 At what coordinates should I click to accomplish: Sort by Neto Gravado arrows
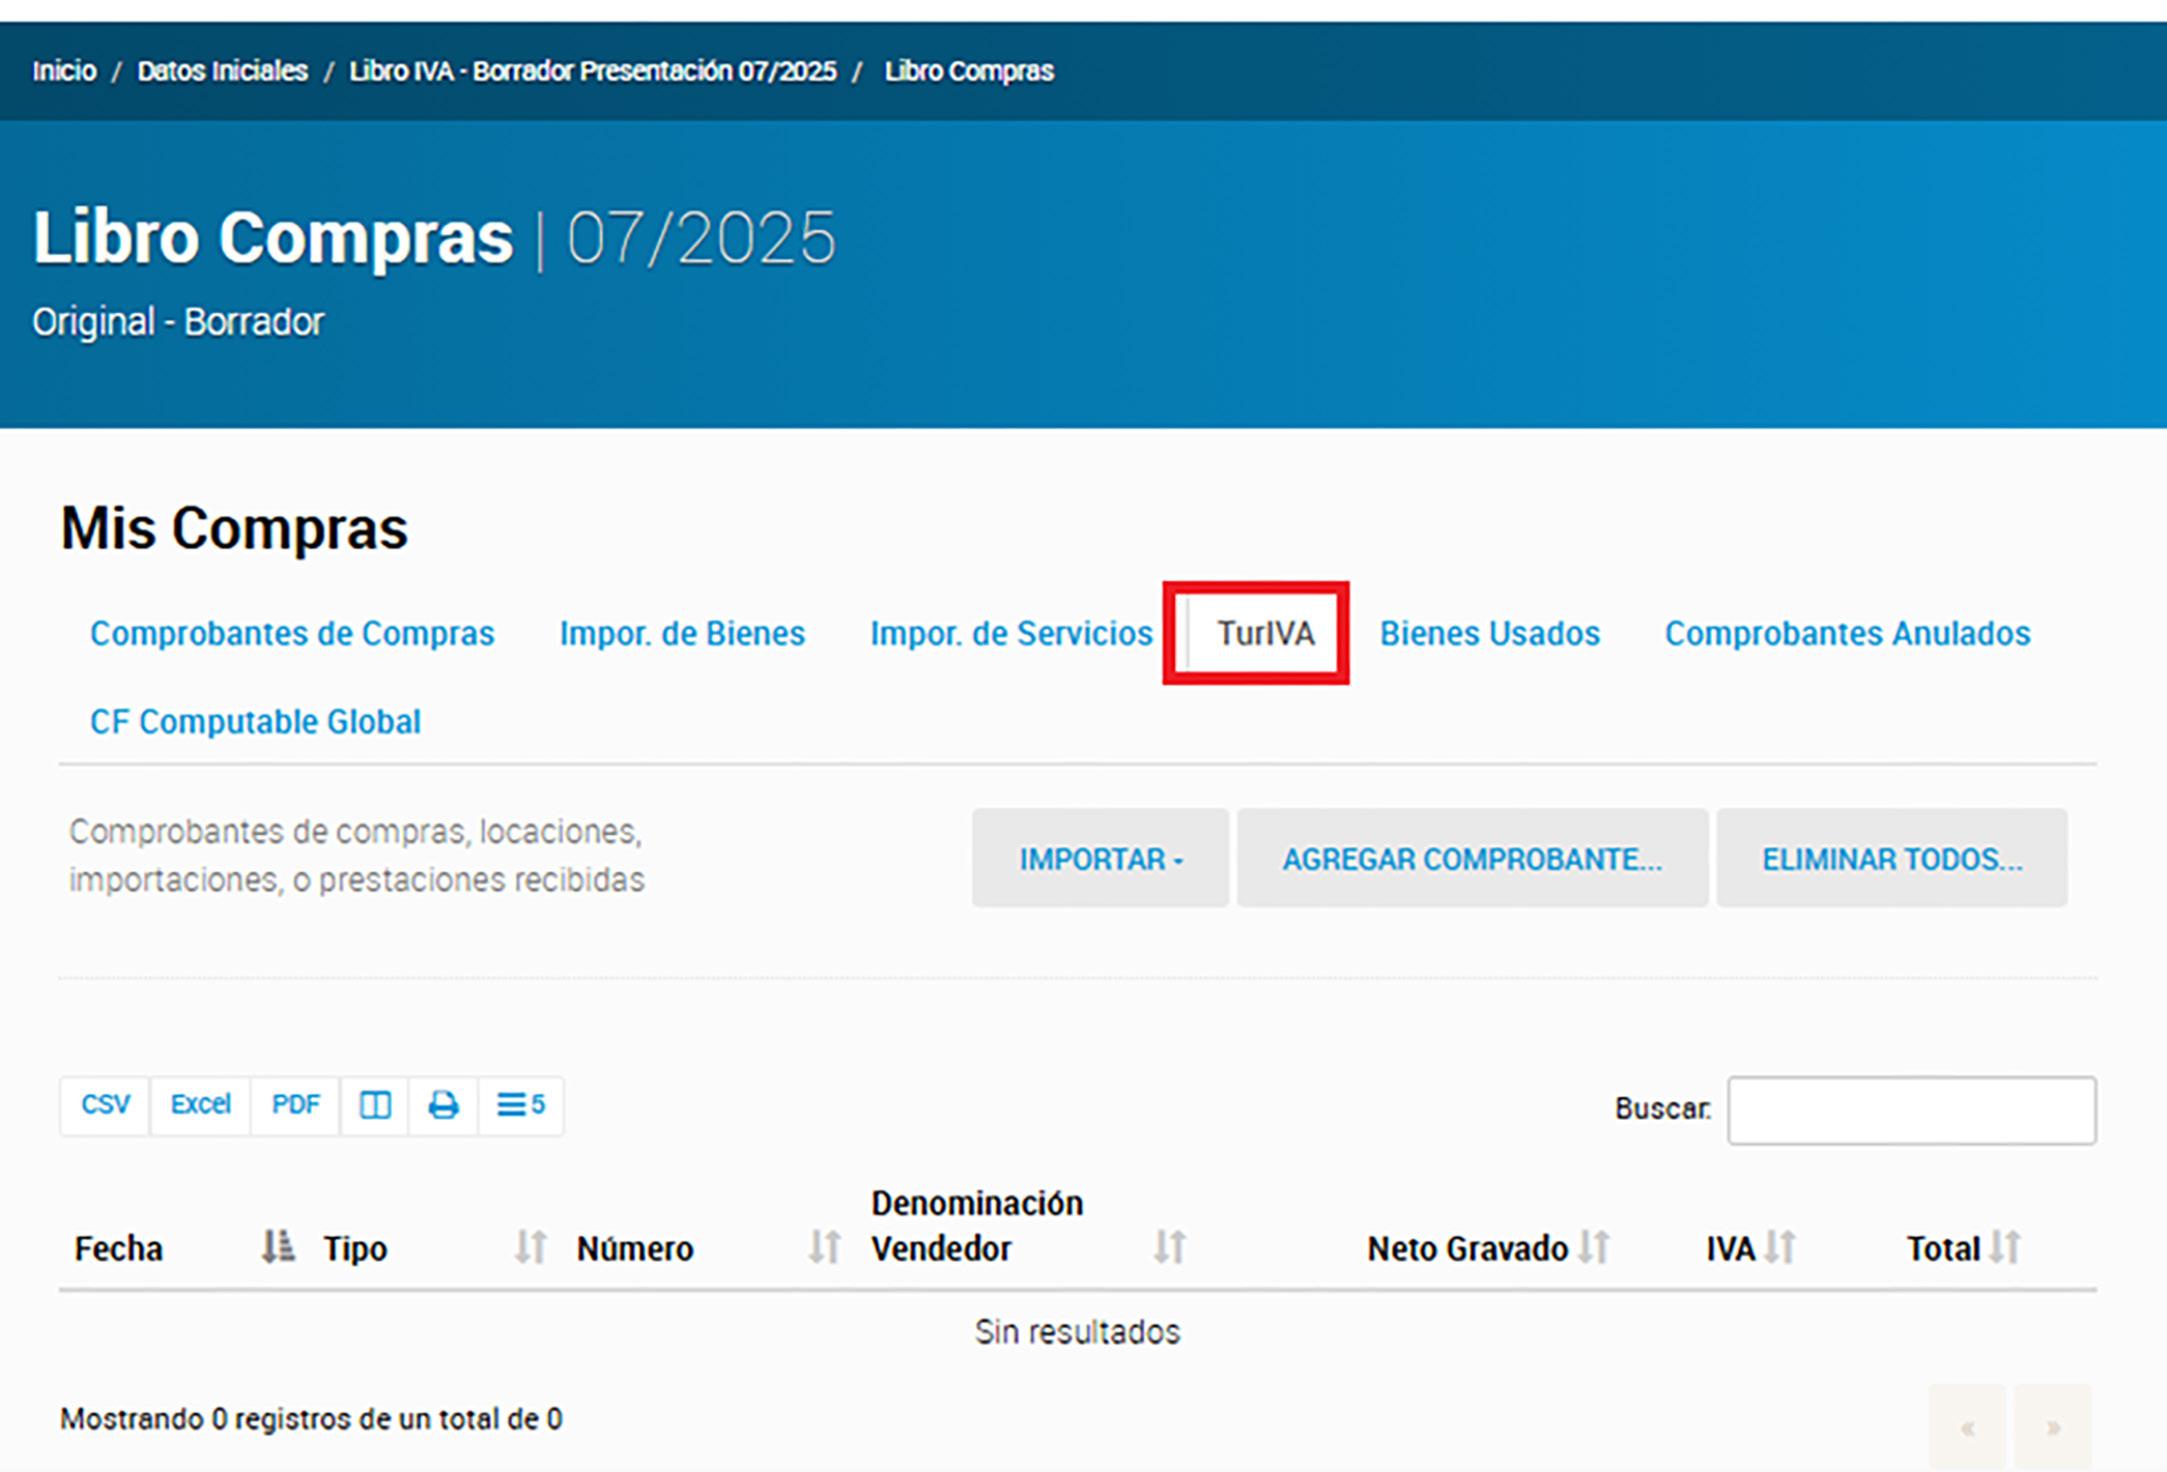point(1594,1247)
